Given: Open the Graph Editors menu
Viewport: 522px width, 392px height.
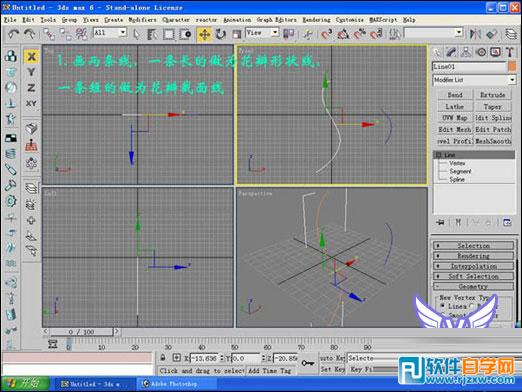Looking at the screenshot, I should [x=276, y=20].
